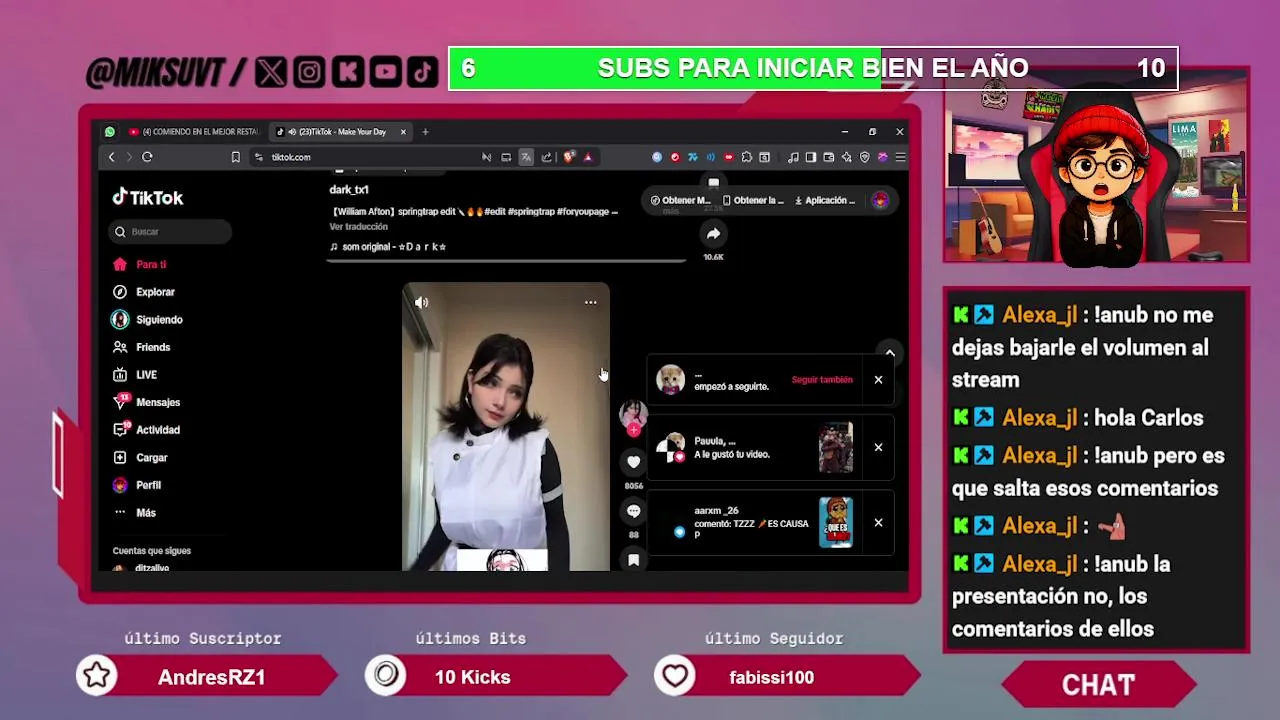The image size is (1280, 720).
Task: Open Explorar in TikTok sidebar
Action: pyautogui.click(x=144, y=292)
